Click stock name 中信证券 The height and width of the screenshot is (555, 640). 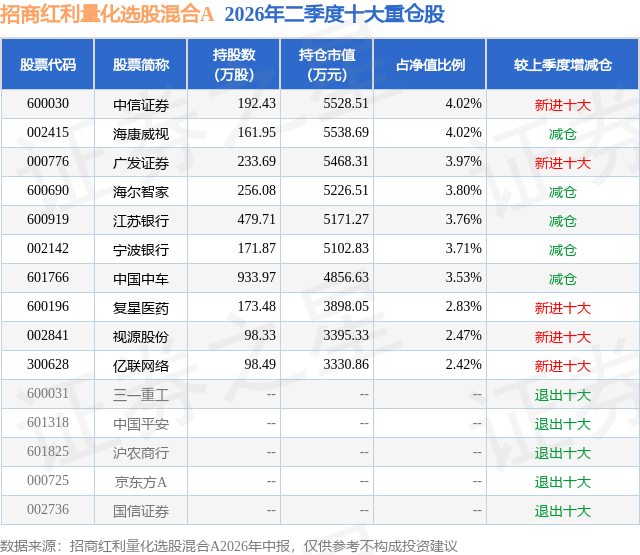[141, 105]
